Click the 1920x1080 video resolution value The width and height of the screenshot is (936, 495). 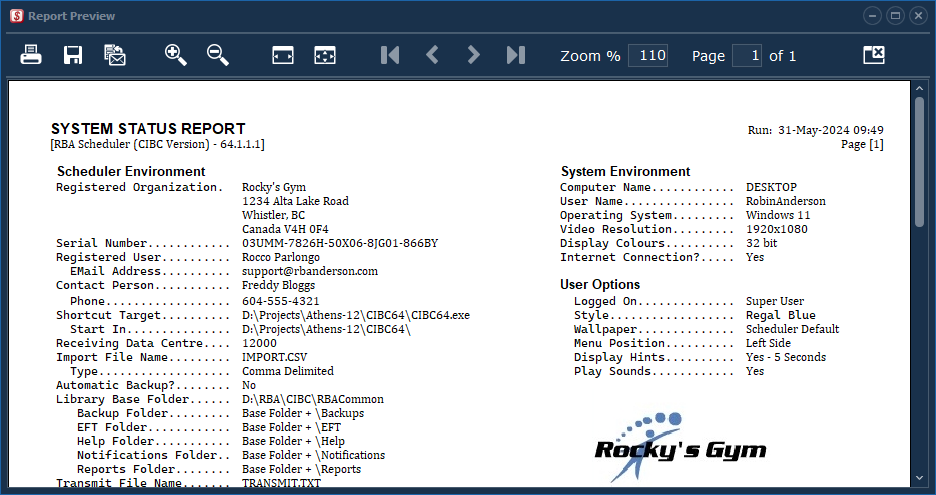coord(777,229)
